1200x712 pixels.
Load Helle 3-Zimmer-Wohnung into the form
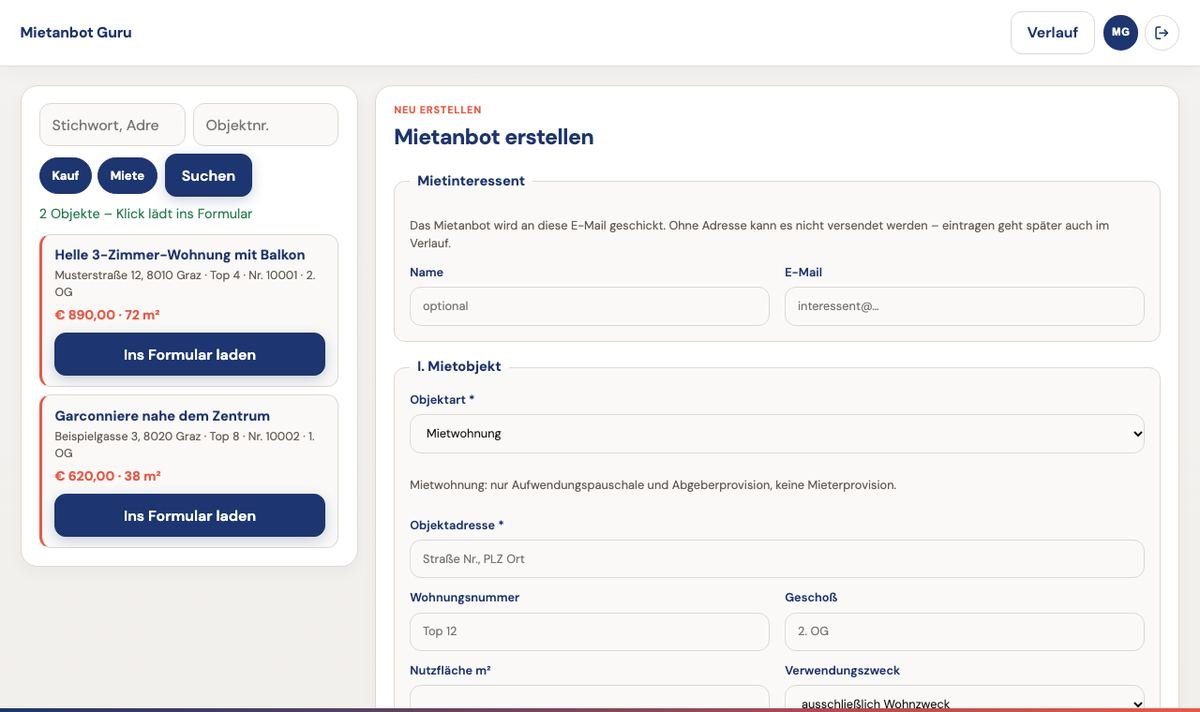point(189,354)
